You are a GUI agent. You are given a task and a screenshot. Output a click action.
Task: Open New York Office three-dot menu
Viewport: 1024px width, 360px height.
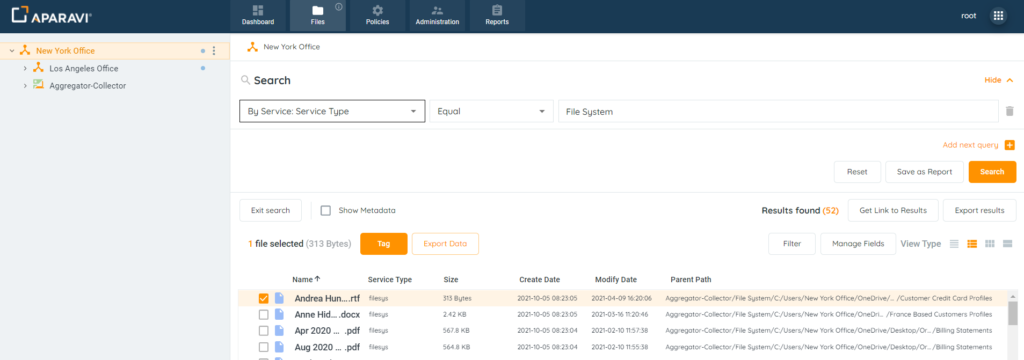214,50
